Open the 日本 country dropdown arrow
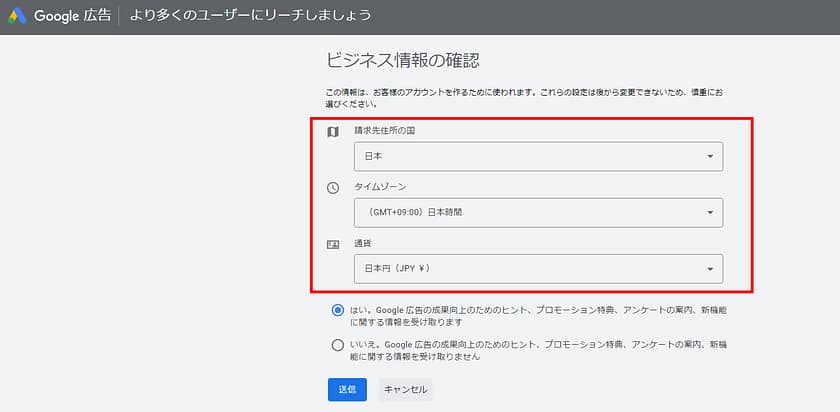The height and width of the screenshot is (412, 840). click(709, 157)
